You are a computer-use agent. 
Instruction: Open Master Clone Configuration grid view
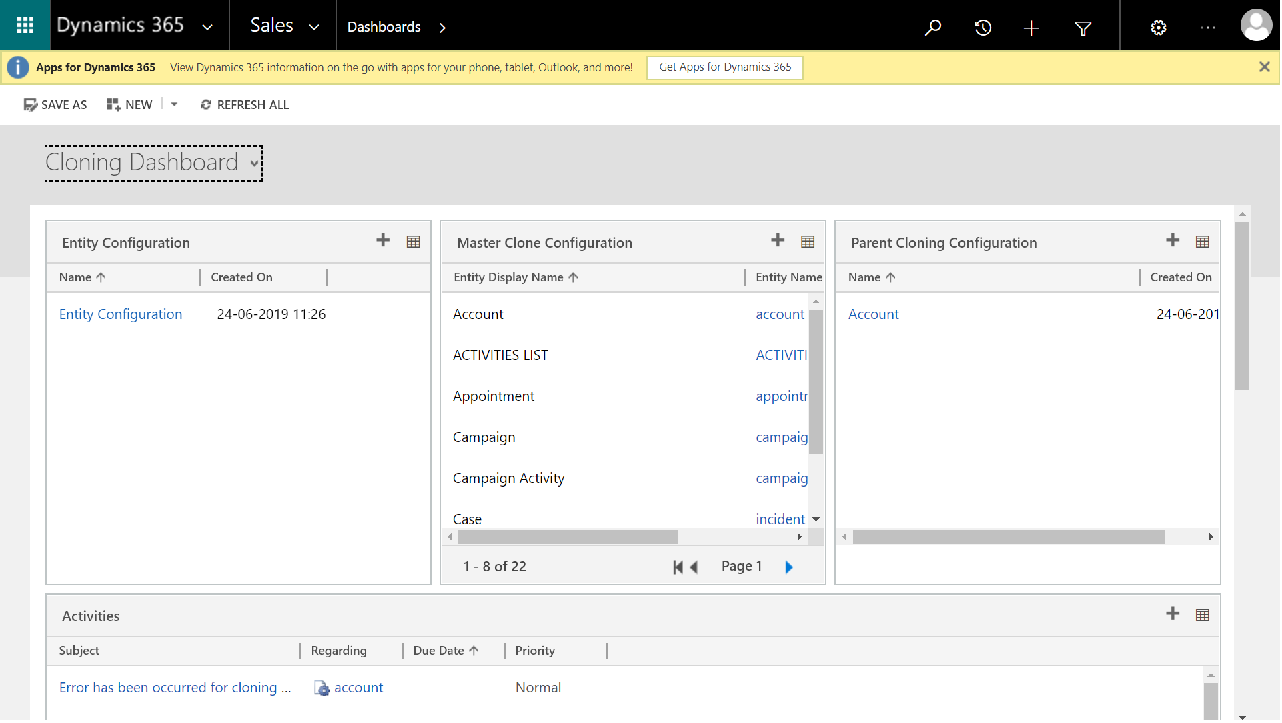point(808,241)
